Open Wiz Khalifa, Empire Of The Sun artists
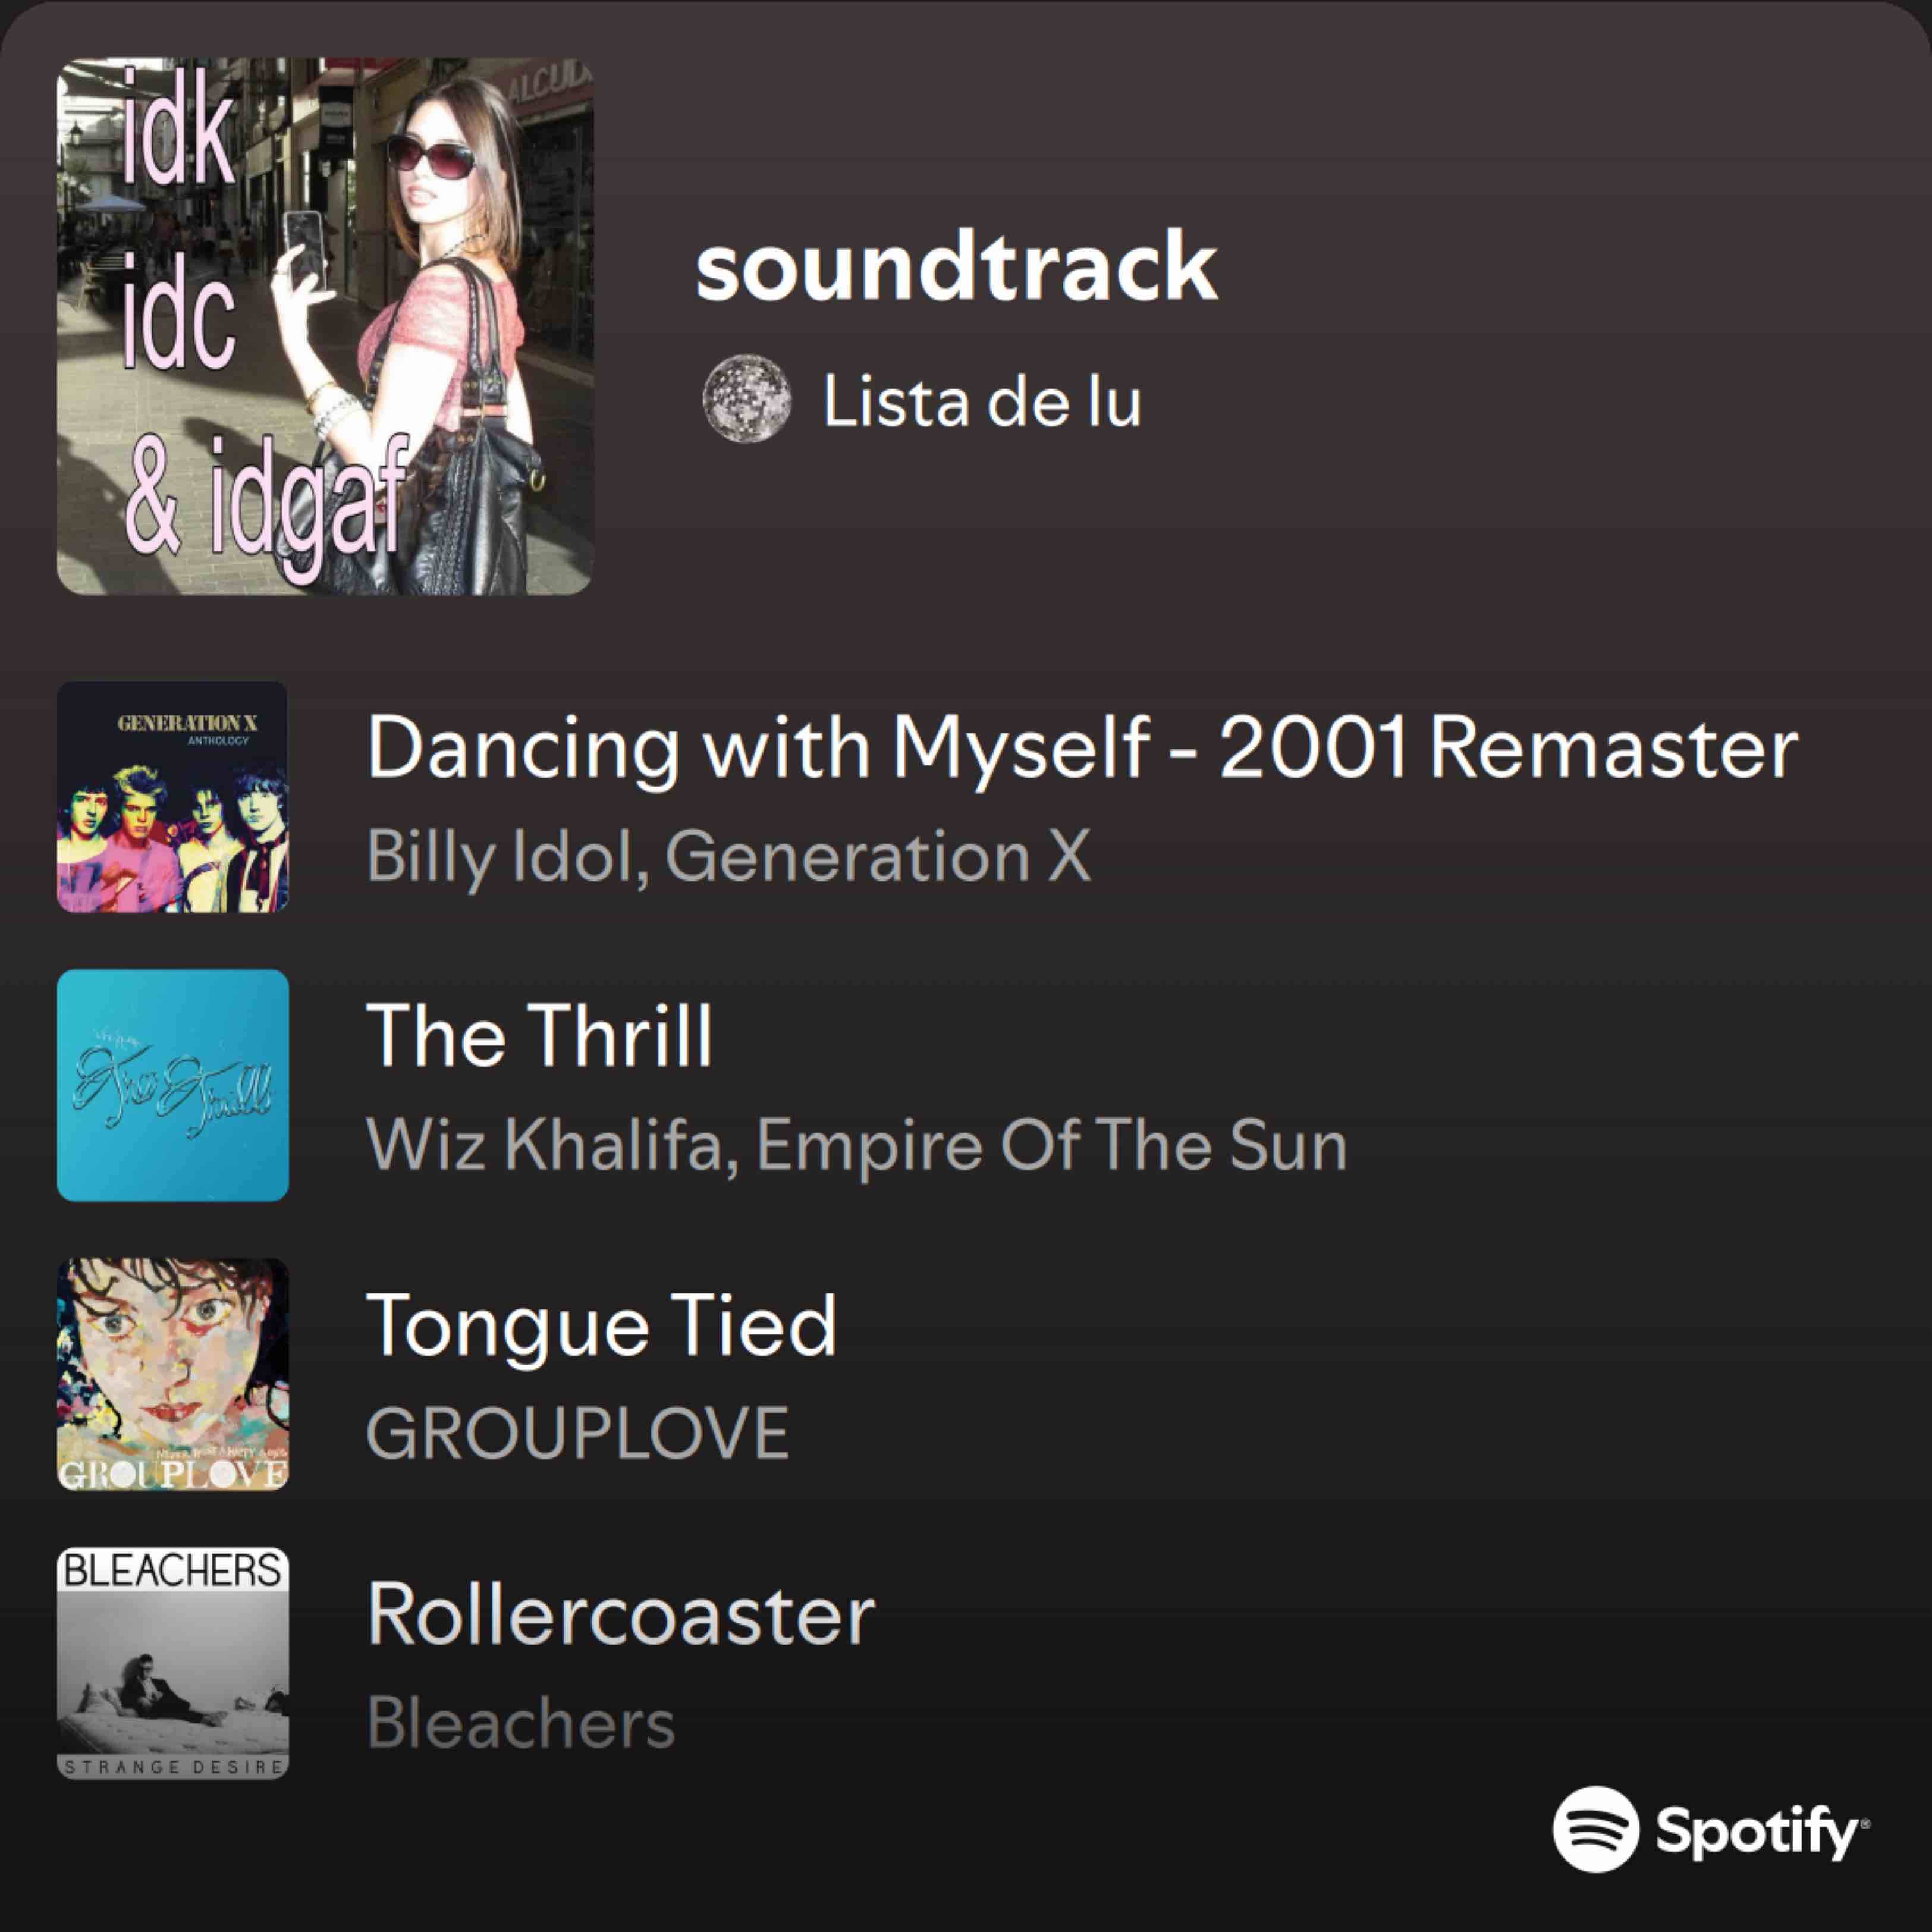The width and height of the screenshot is (1932, 1932). tap(857, 1145)
